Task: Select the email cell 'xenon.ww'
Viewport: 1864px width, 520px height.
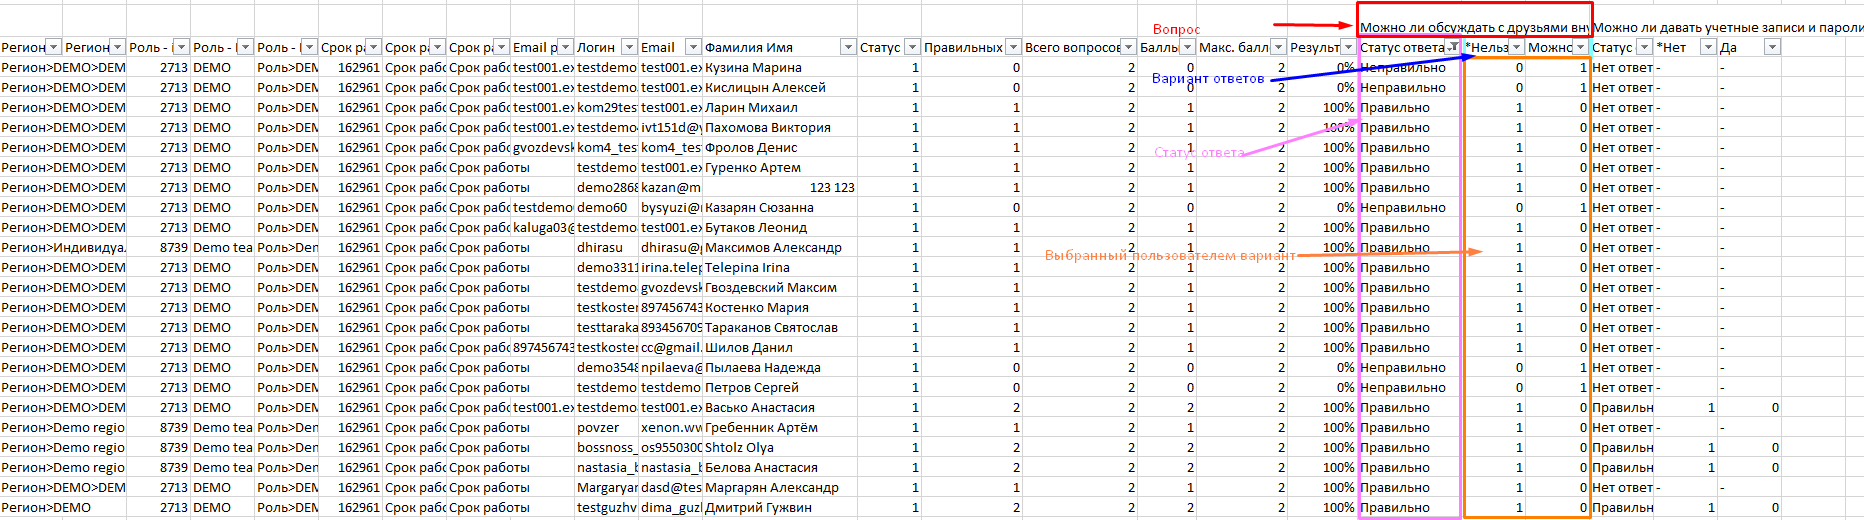Action: (671, 427)
